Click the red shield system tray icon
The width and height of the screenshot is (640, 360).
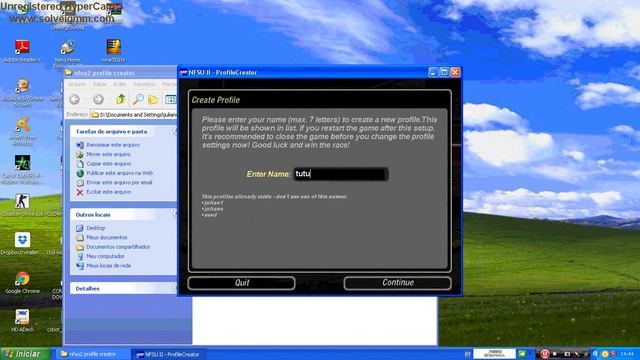click(x=613, y=354)
